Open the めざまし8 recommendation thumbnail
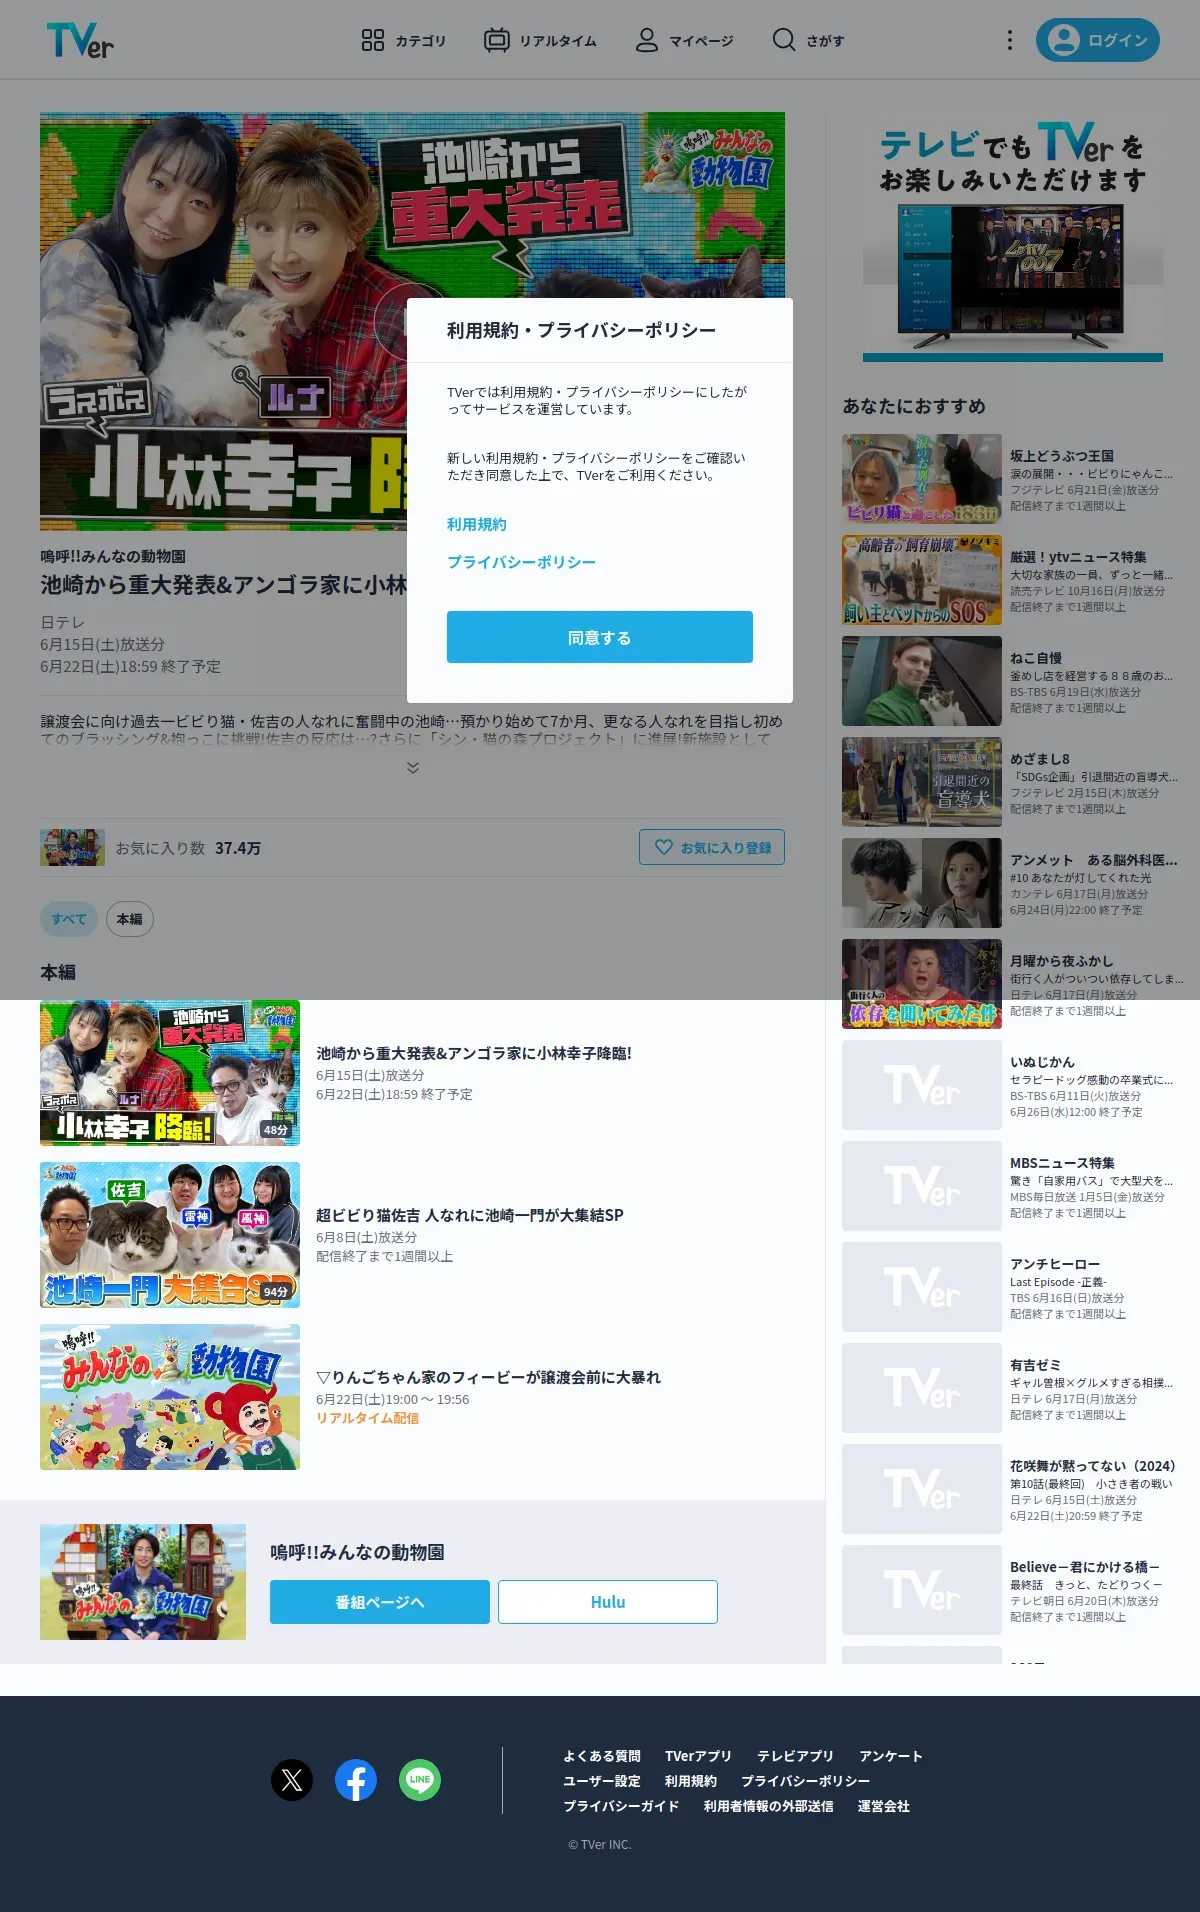The width and height of the screenshot is (1200, 1912). pyautogui.click(x=922, y=782)
